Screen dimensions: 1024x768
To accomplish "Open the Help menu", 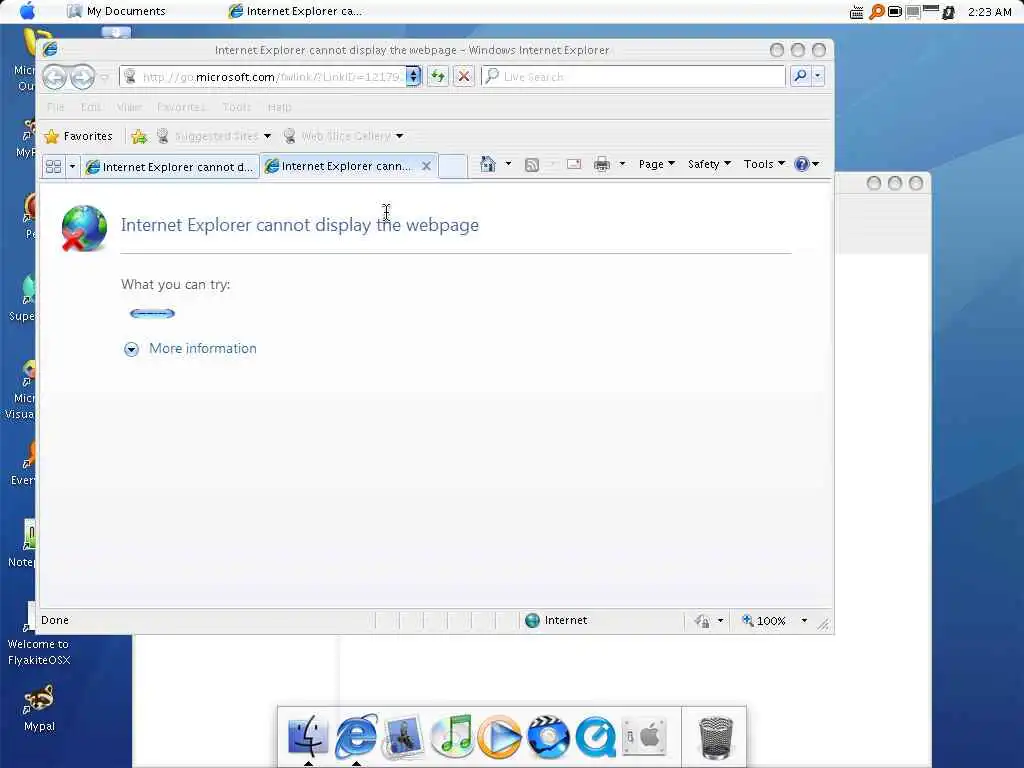I will click(279, 107).
